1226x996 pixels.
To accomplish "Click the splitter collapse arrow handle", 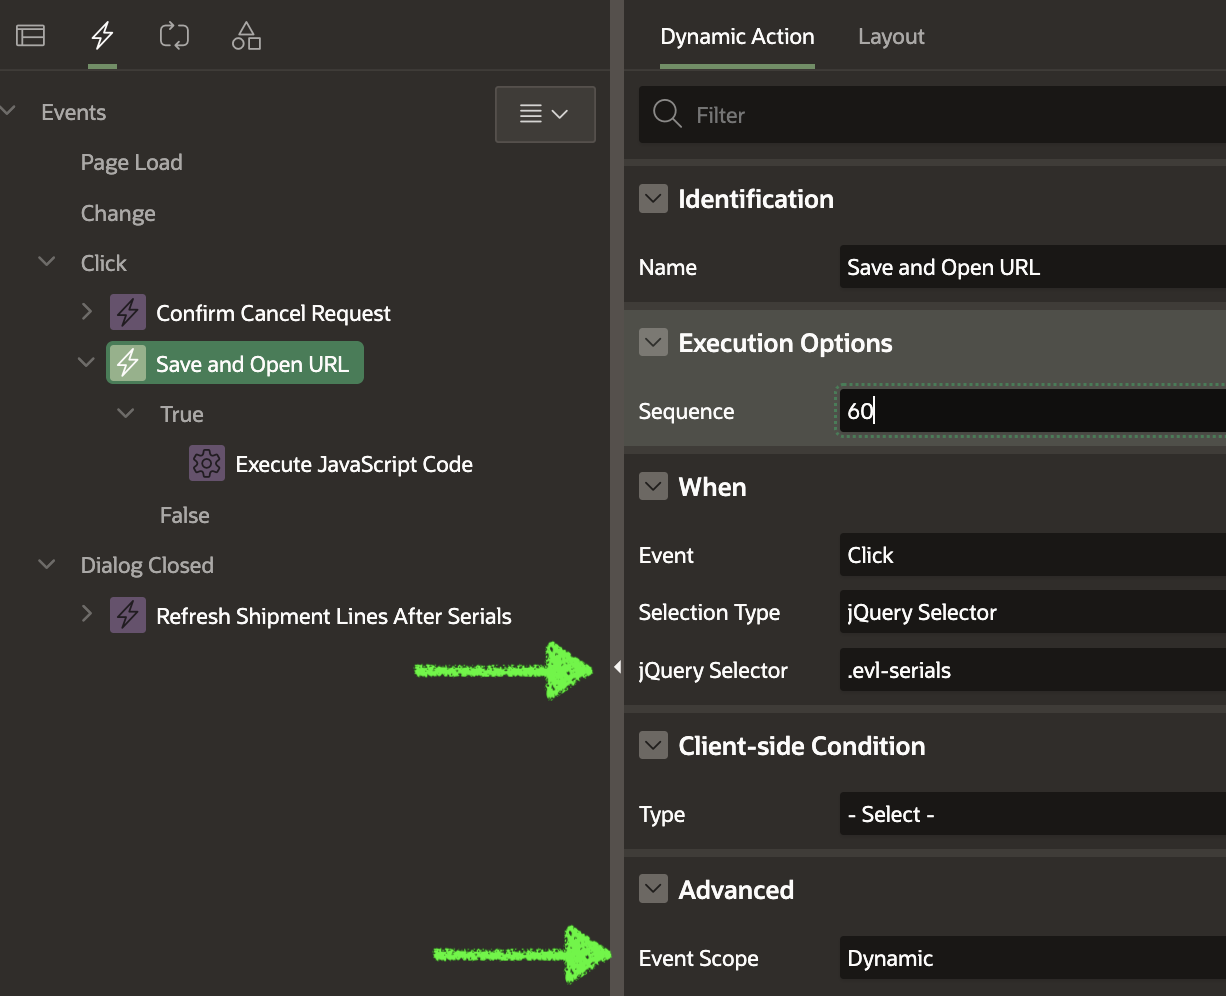I will (617, 667).
